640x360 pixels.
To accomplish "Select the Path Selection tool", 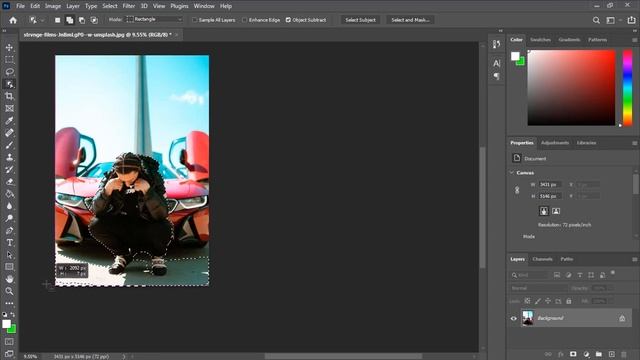I will coord(9,255).
